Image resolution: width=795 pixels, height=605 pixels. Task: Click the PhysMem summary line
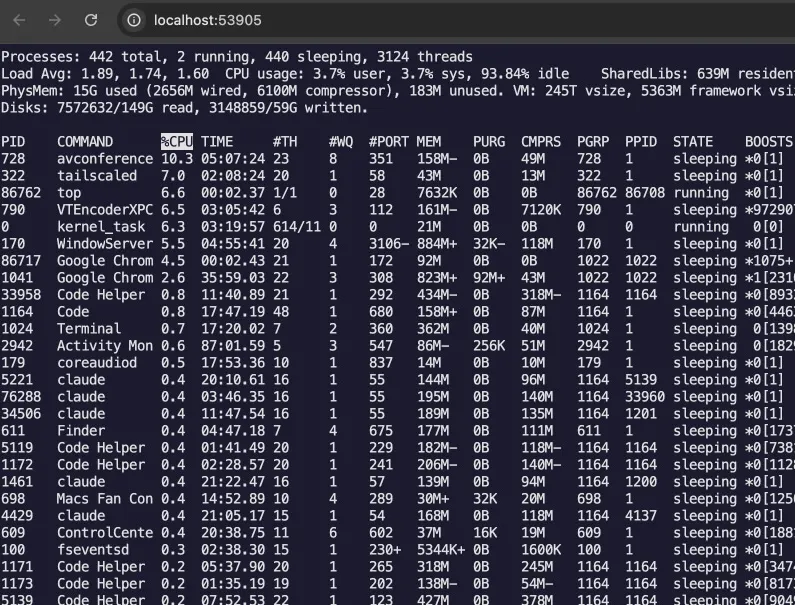tap(398, 91)
